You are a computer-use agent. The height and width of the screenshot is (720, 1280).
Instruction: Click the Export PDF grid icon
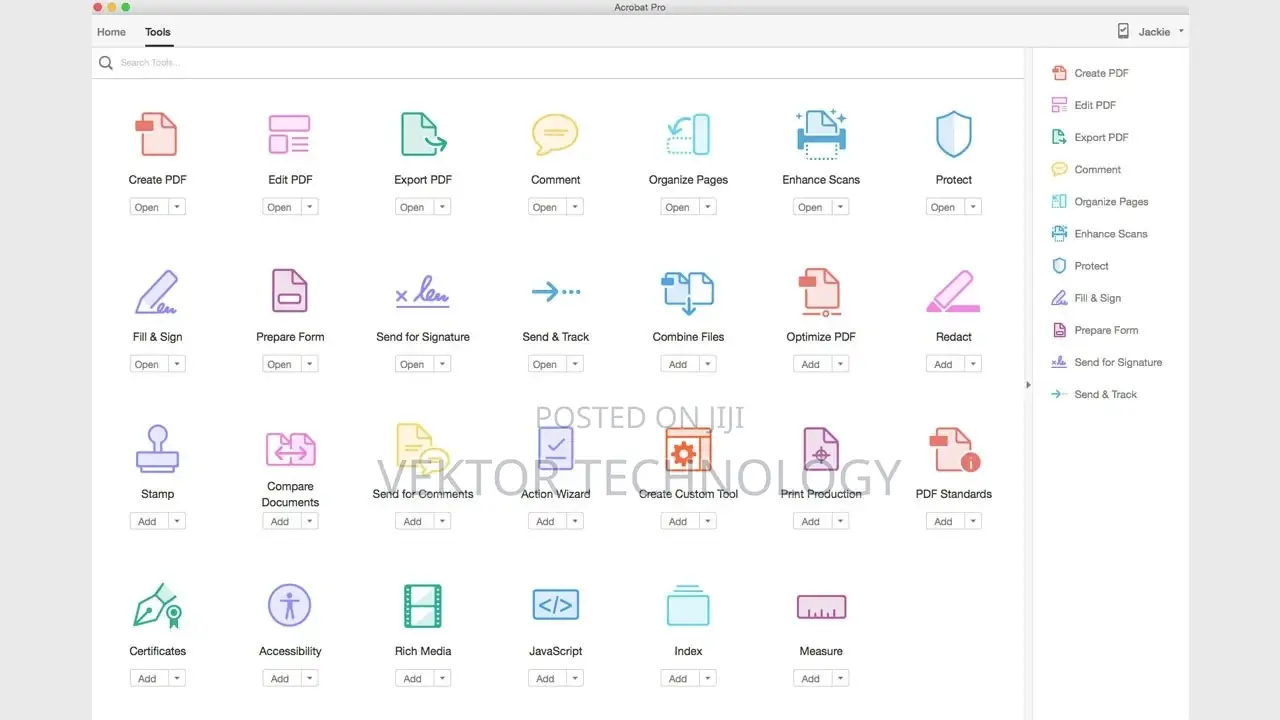(x=423, y=134)
